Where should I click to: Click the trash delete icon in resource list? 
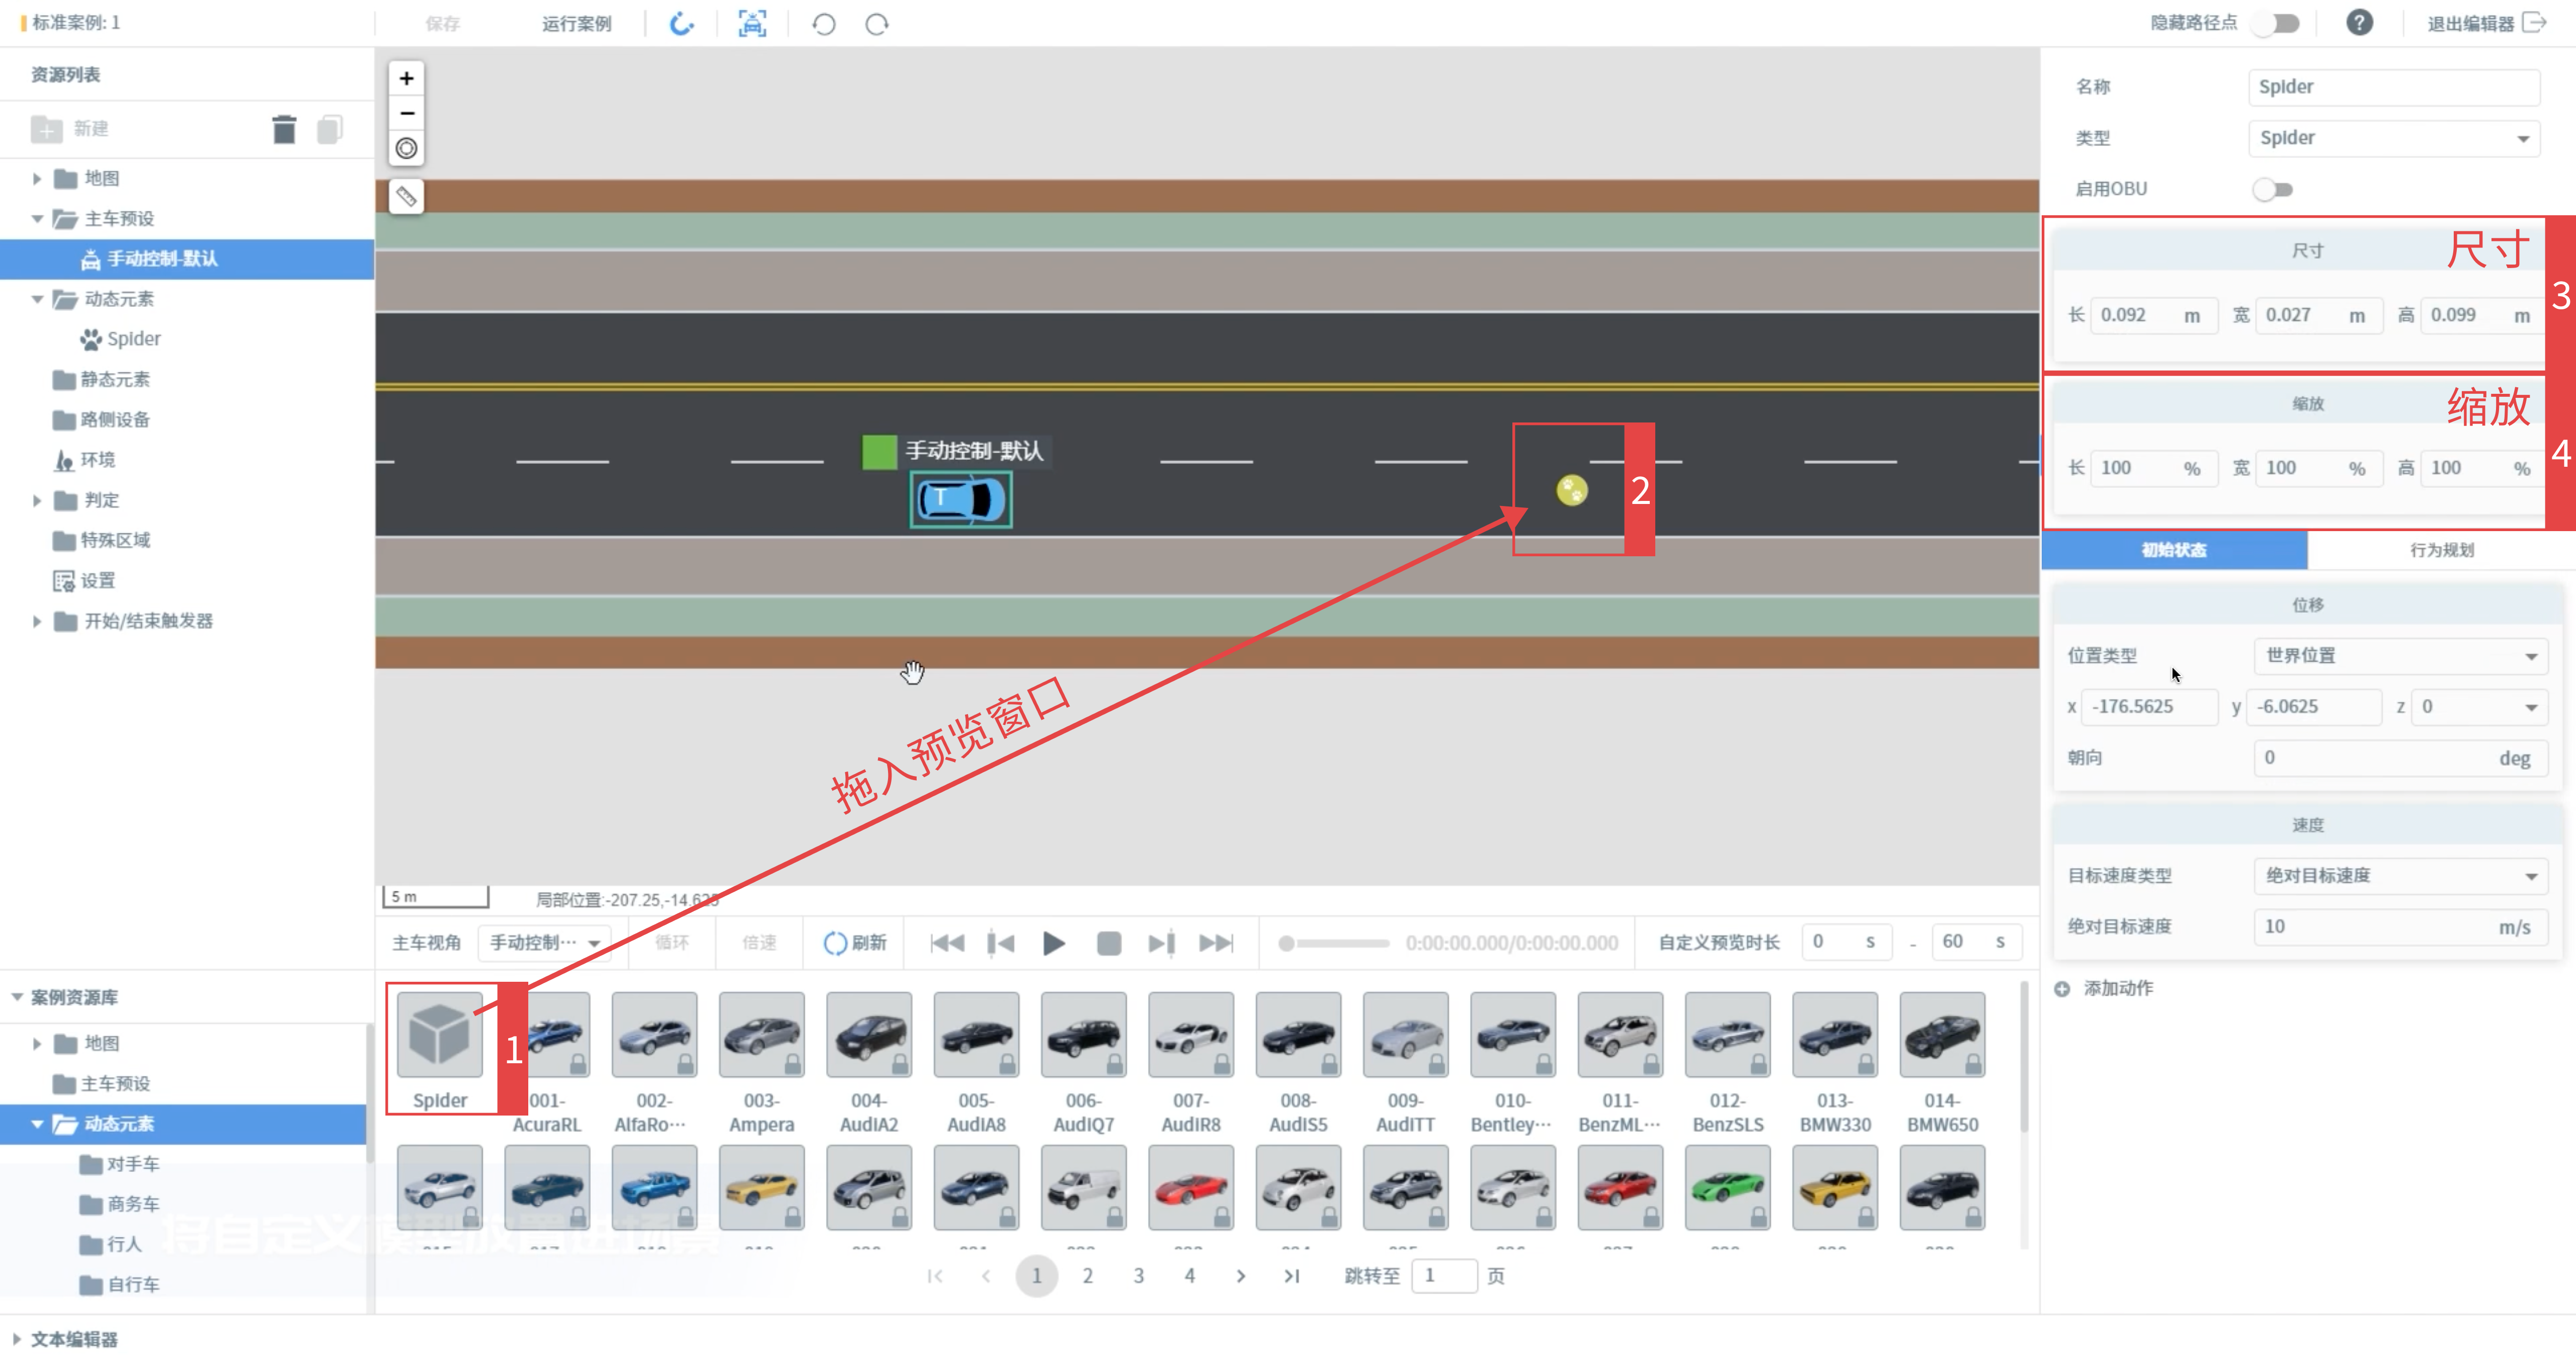pos(284,129)
